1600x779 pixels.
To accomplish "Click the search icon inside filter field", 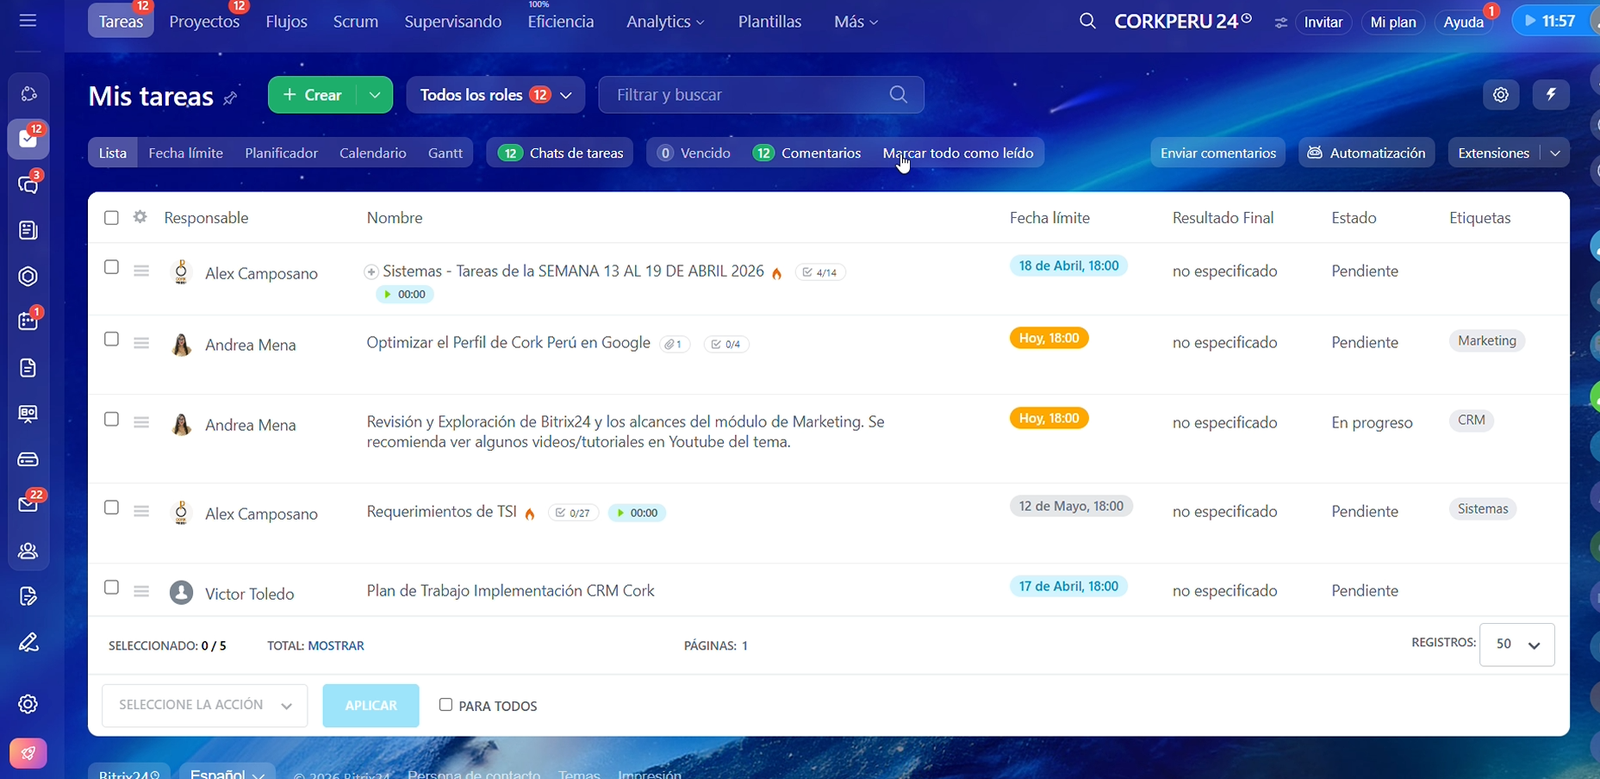I will 898,94.
